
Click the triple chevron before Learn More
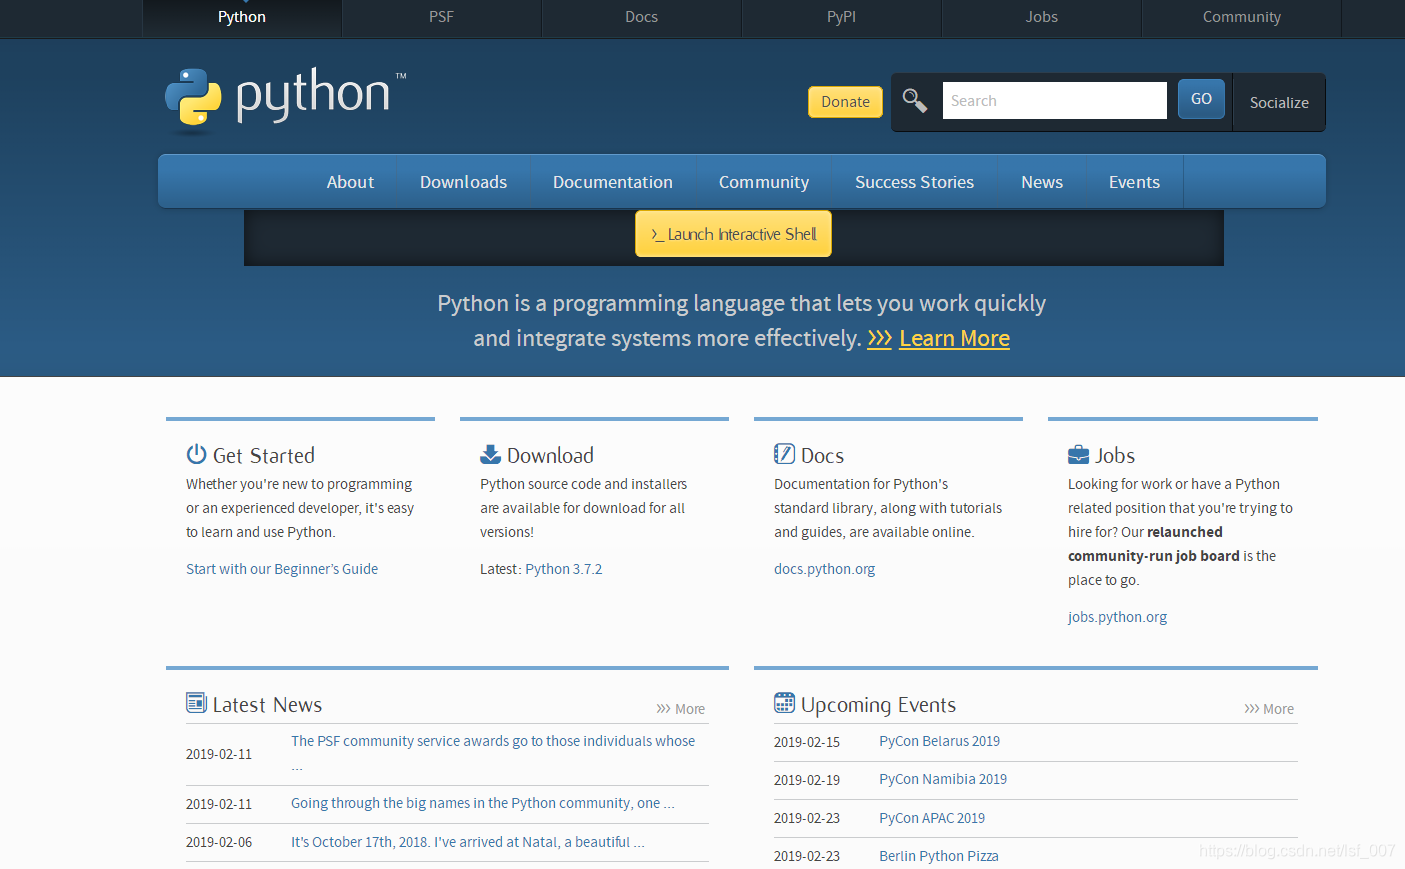879,339
